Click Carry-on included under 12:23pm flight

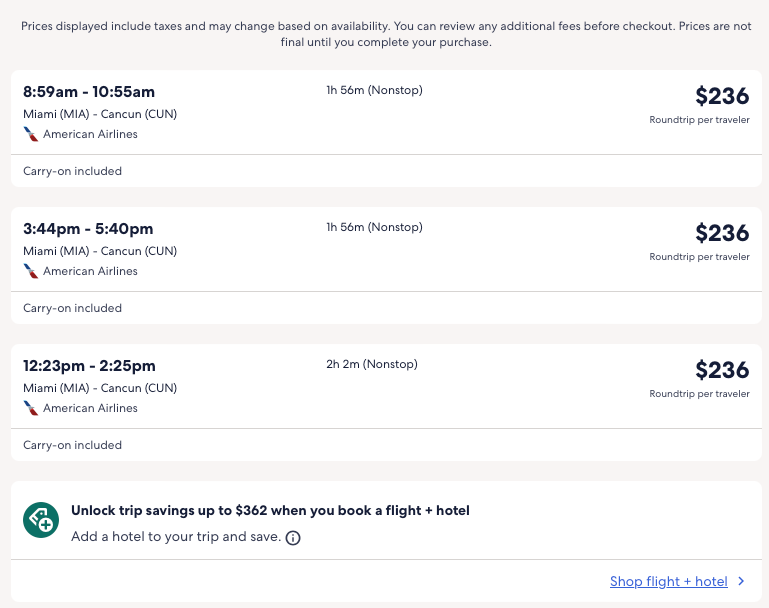(72, 445)
